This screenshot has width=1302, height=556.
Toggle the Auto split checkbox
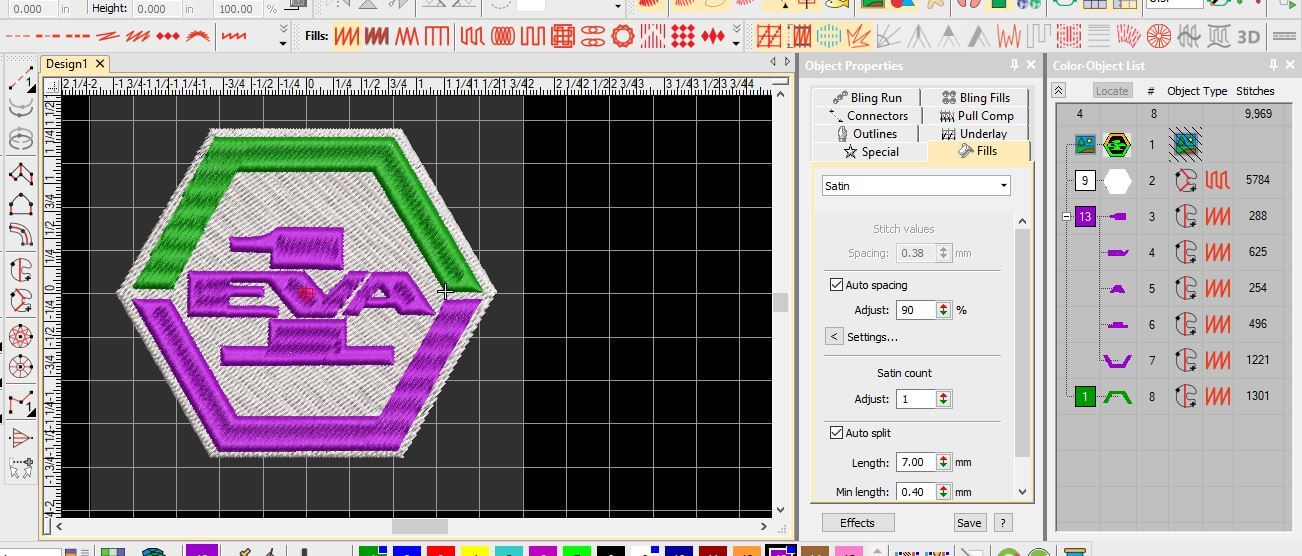pos(837,433)
